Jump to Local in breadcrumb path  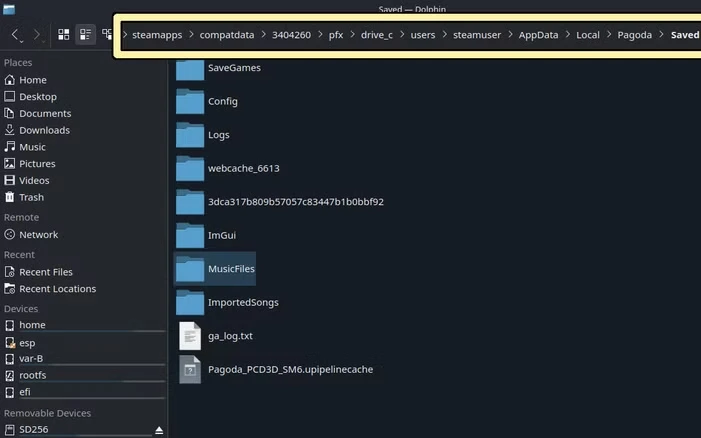(x=588, y=35)
